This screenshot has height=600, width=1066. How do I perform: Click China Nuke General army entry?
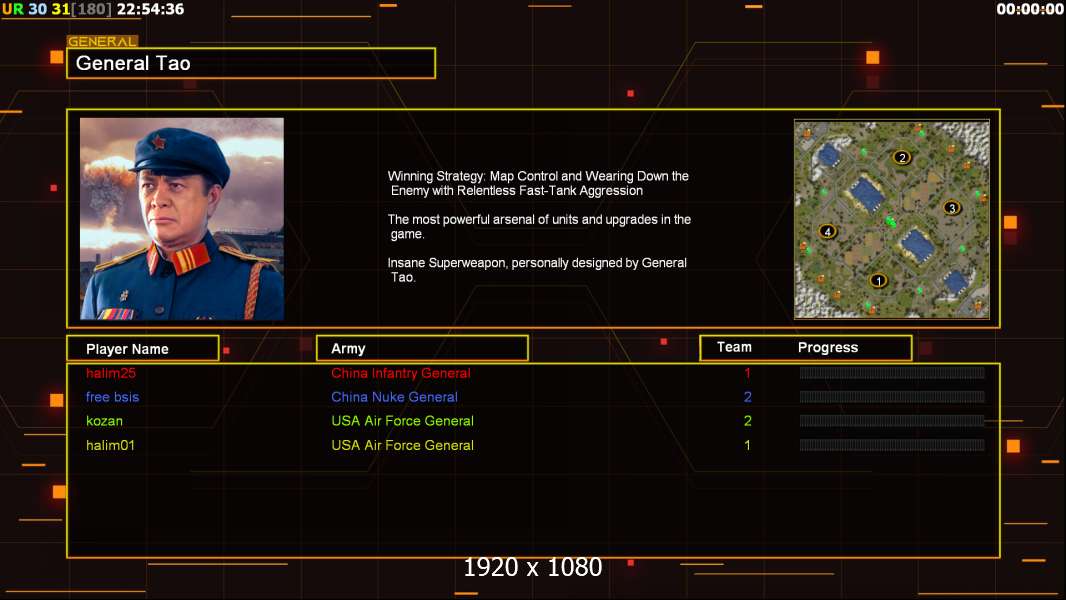pyautogui.click(x=394, y=397)
